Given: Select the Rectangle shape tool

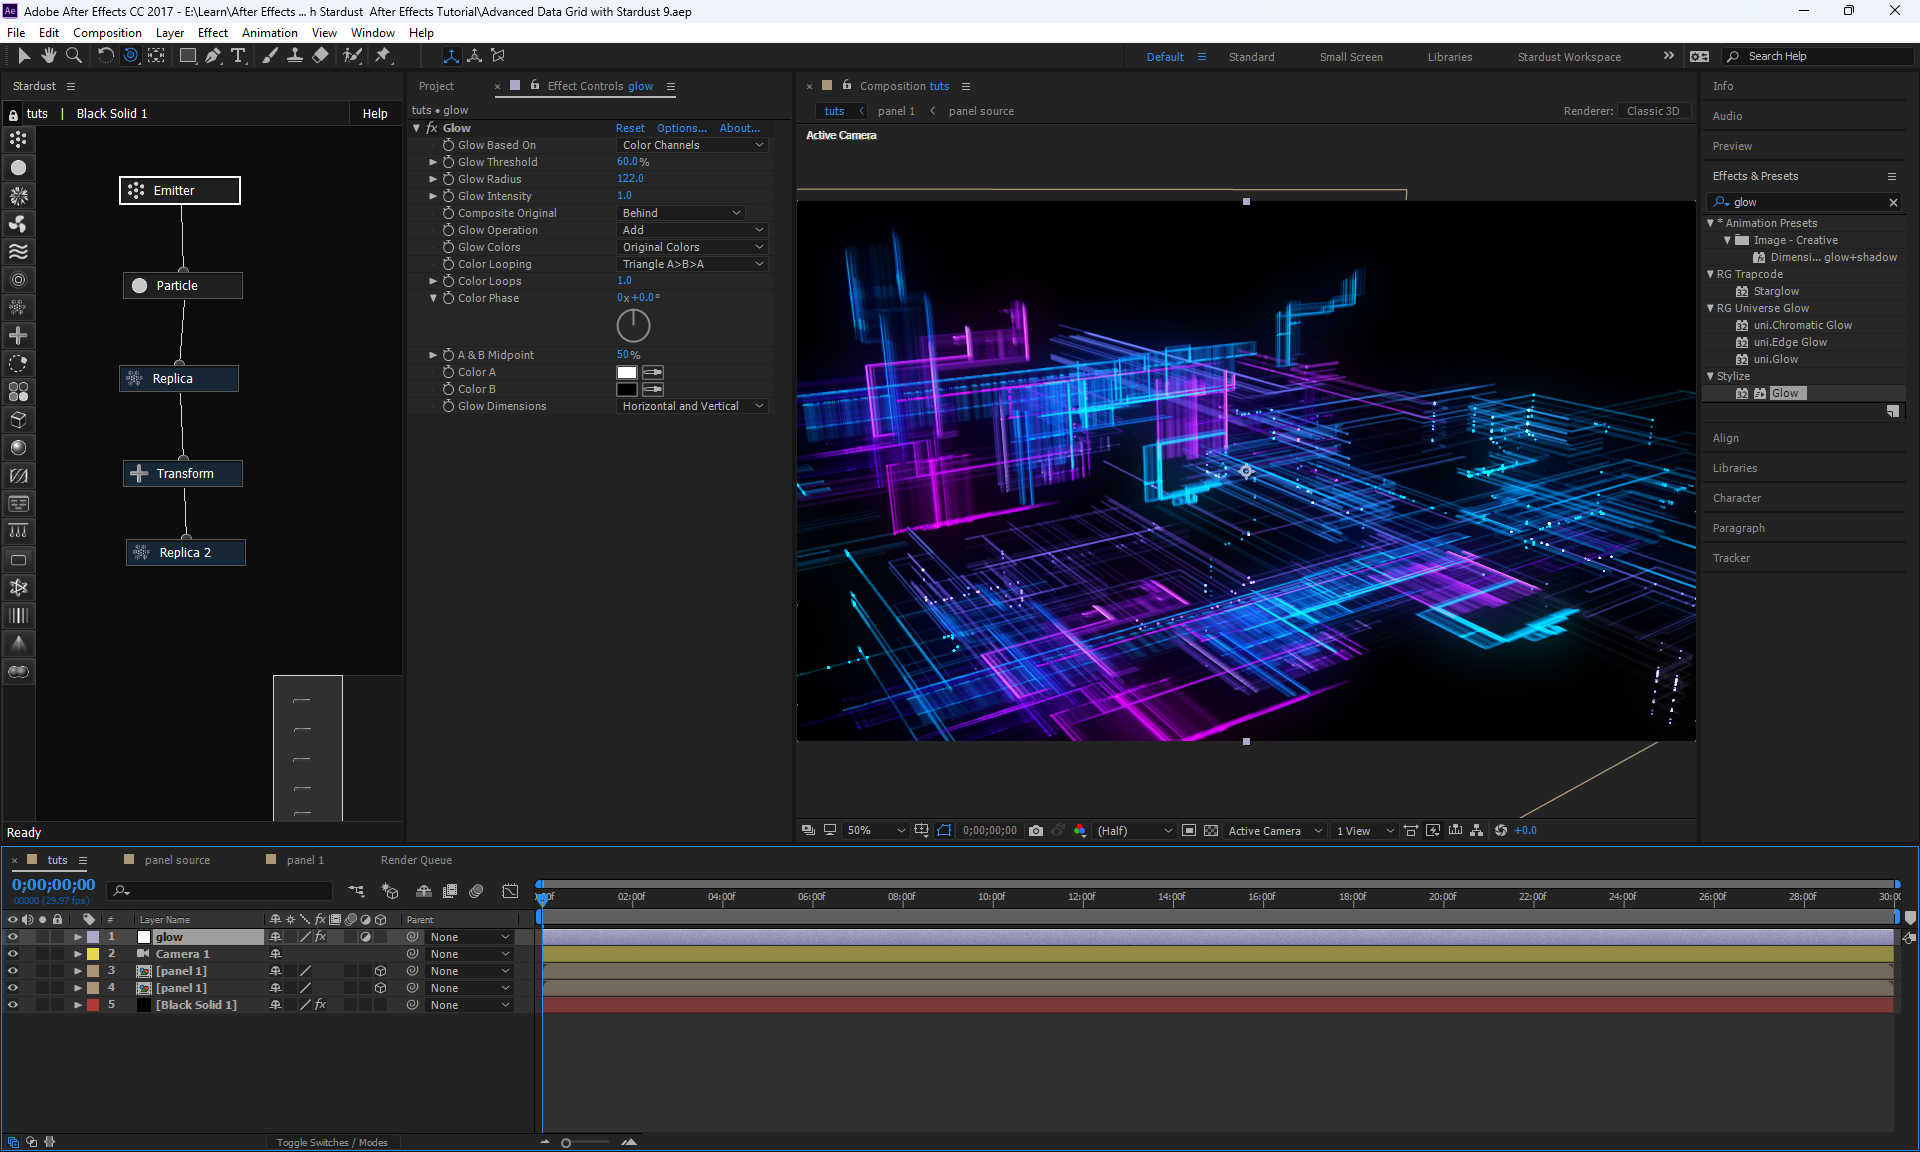Looking at the screenshot, I should [187, 56].
